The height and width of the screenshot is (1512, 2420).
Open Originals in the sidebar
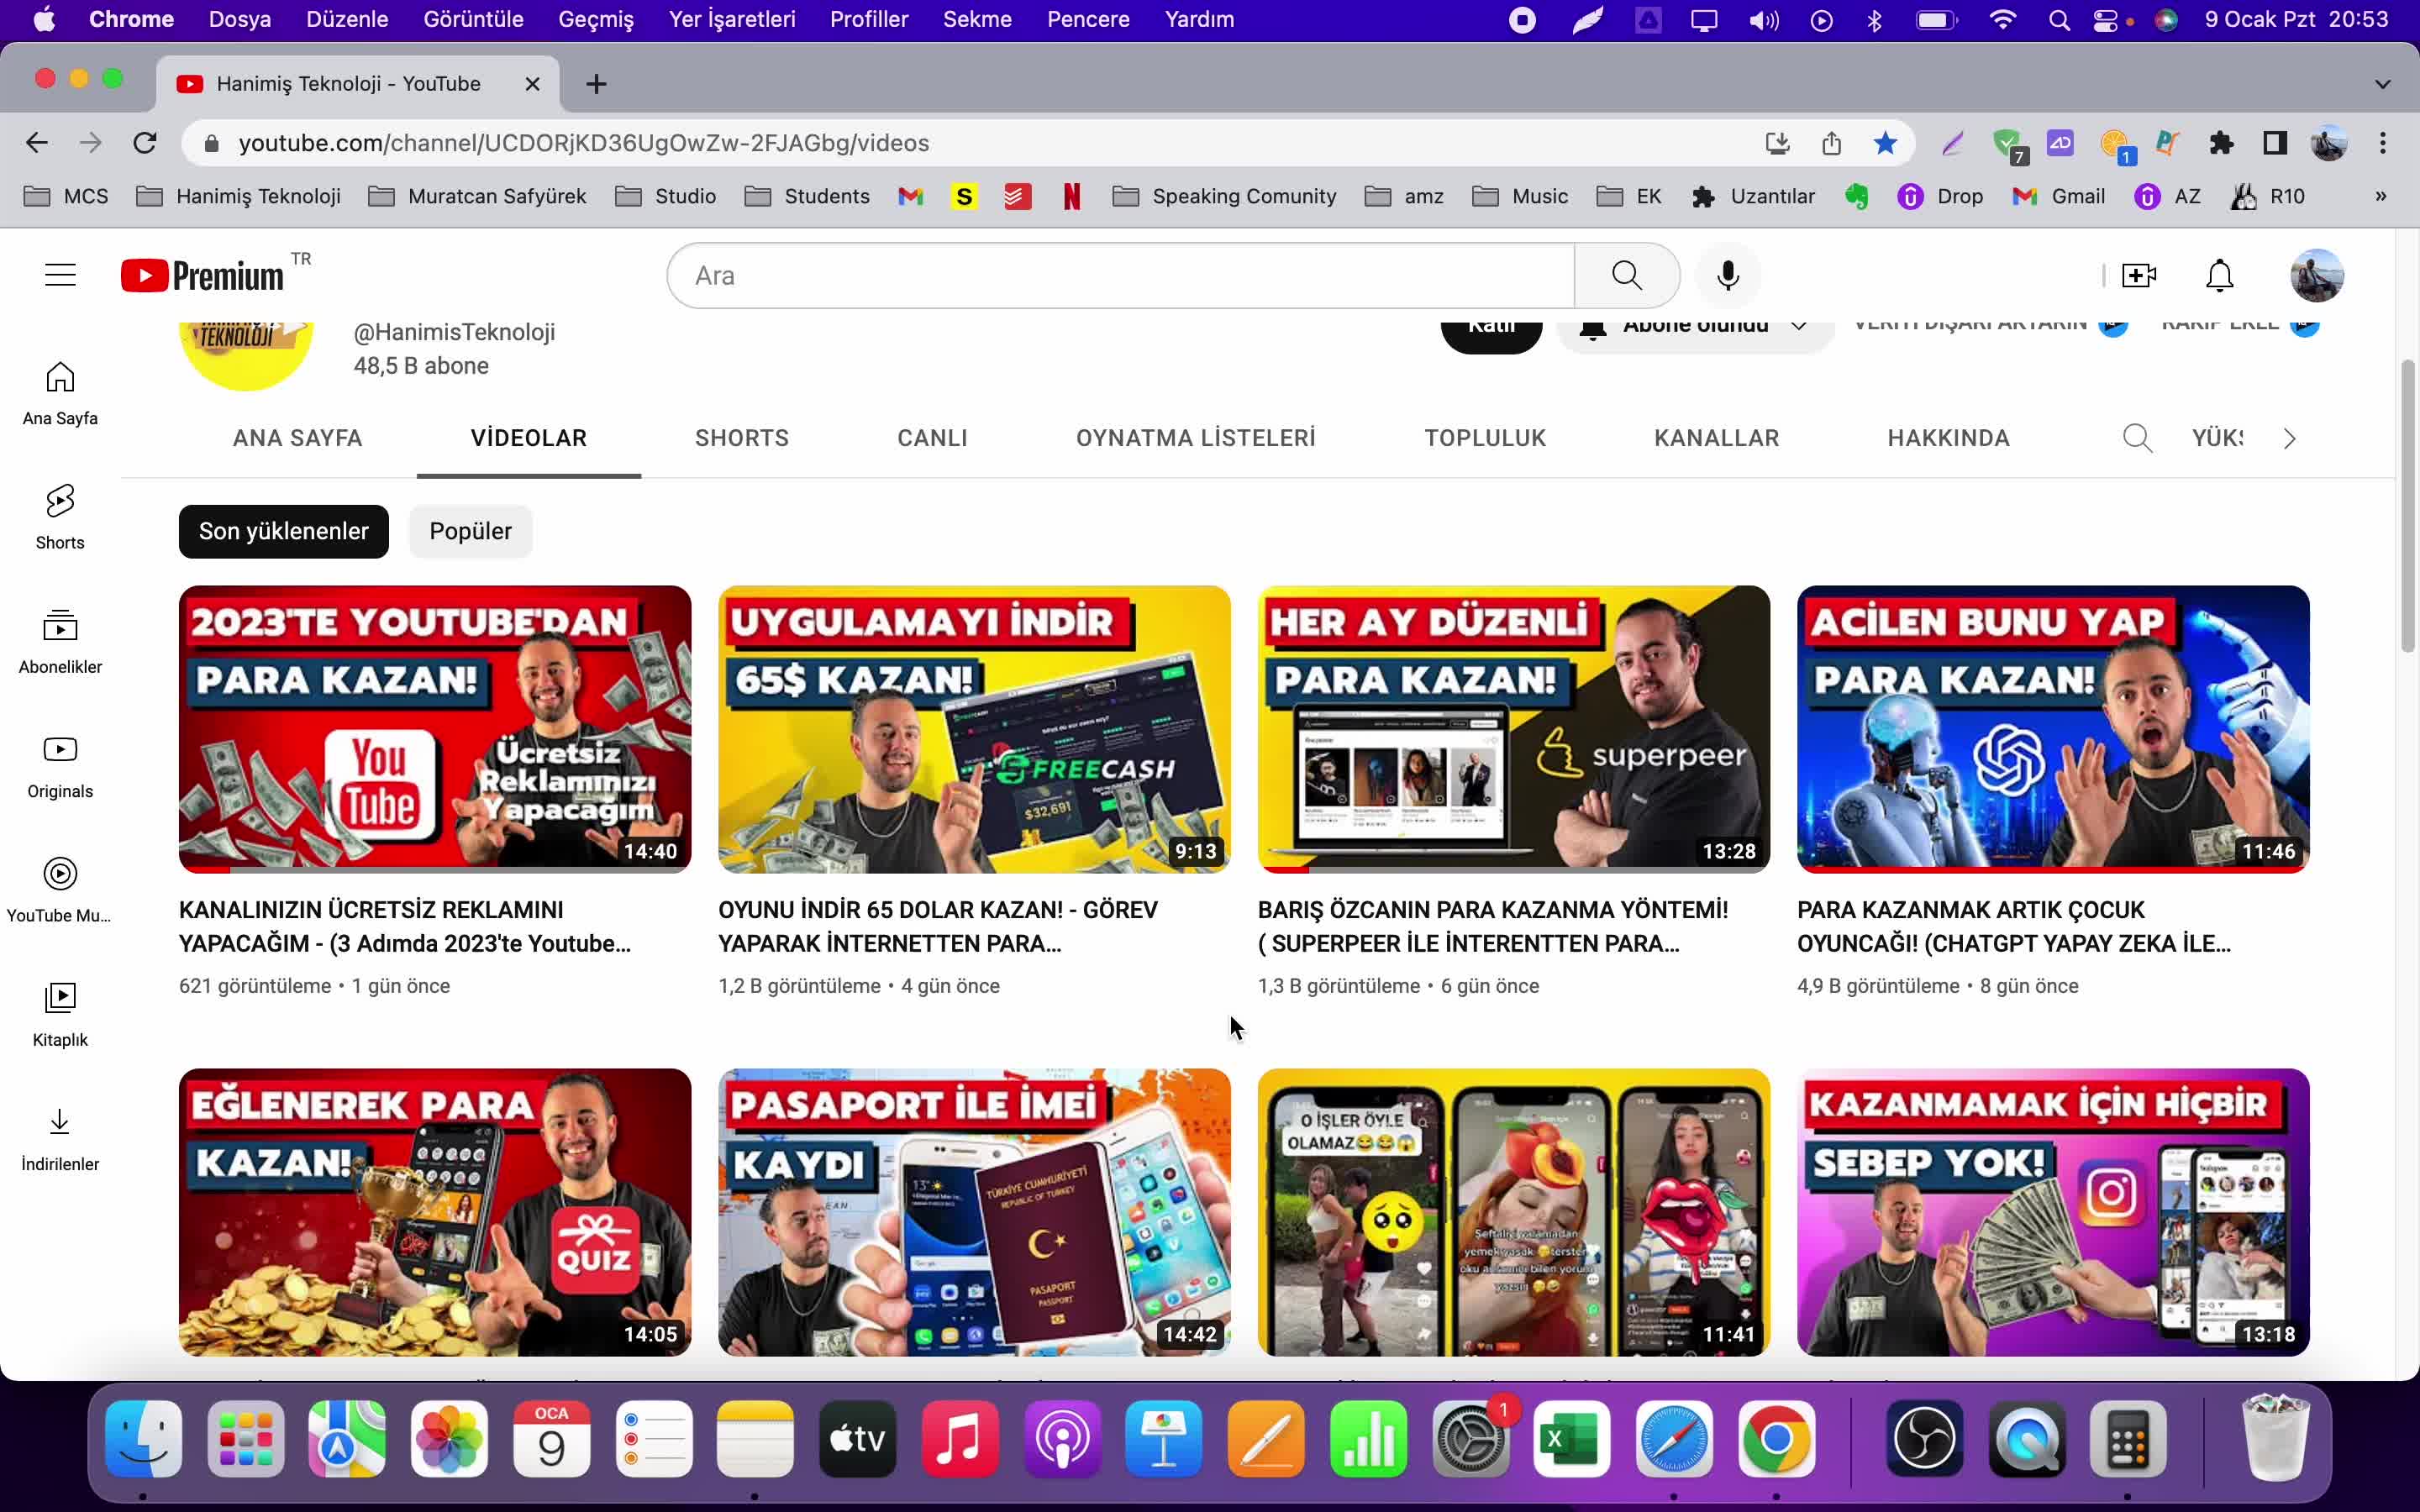pyautogui.click(x=60, y=766)
